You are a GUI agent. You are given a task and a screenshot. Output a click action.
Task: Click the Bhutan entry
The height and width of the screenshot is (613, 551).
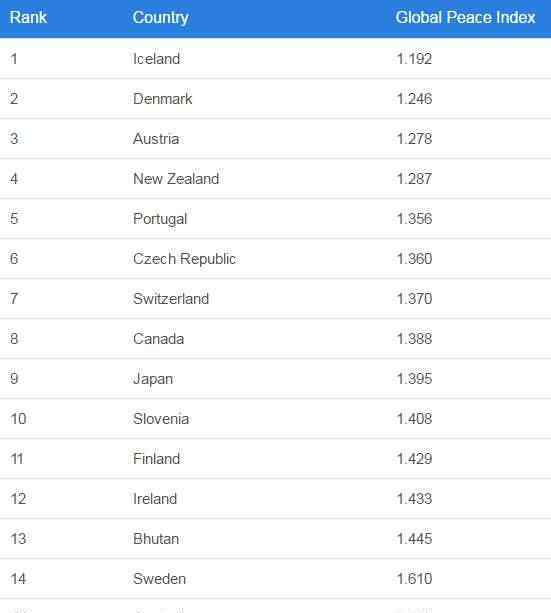(x=156, y=539)
